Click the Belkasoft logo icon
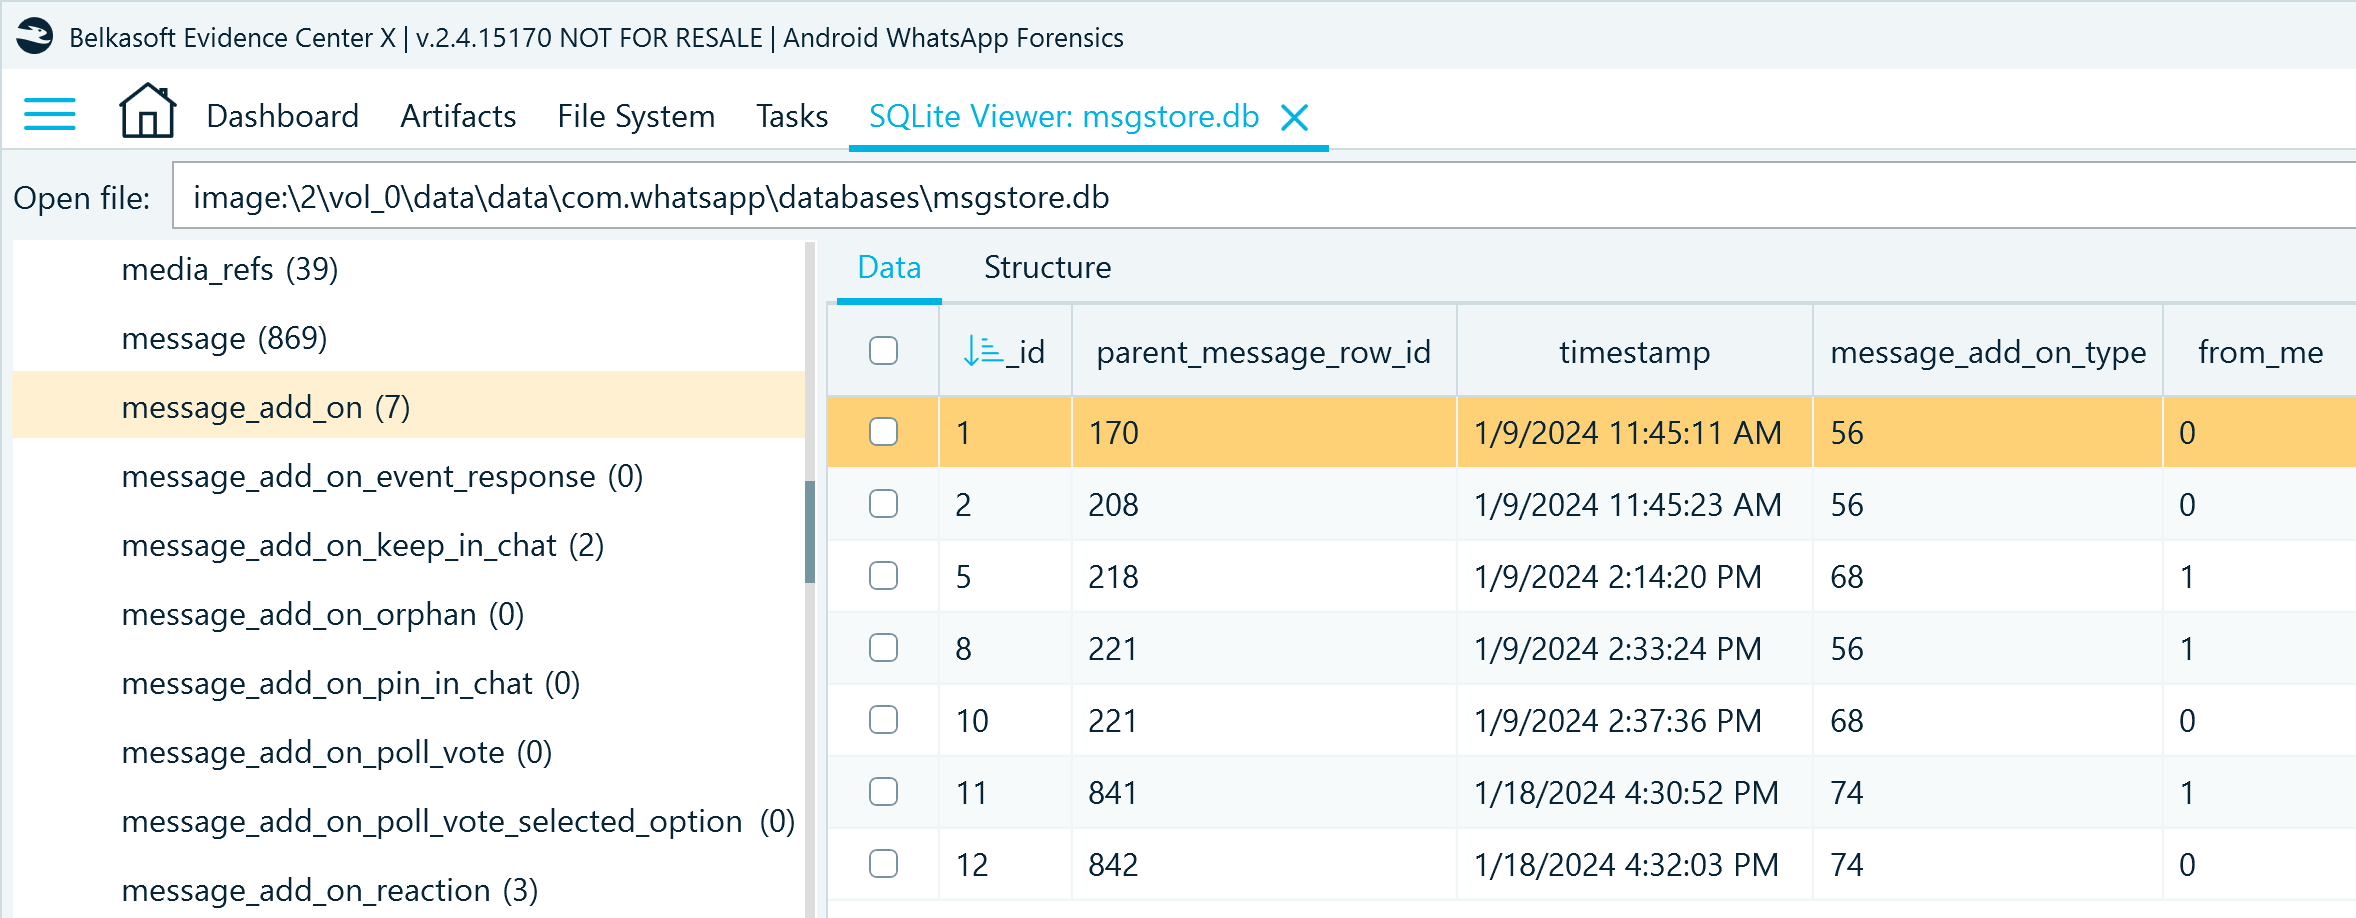The width and height of the screenshot is (2356, 918). [35, 37]
